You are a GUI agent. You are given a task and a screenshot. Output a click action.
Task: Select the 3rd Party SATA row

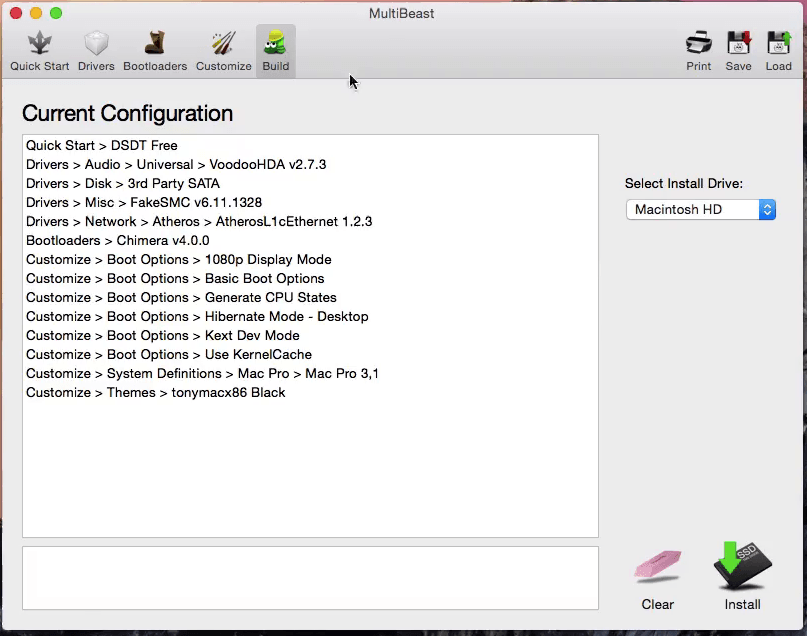click(310, 184)
